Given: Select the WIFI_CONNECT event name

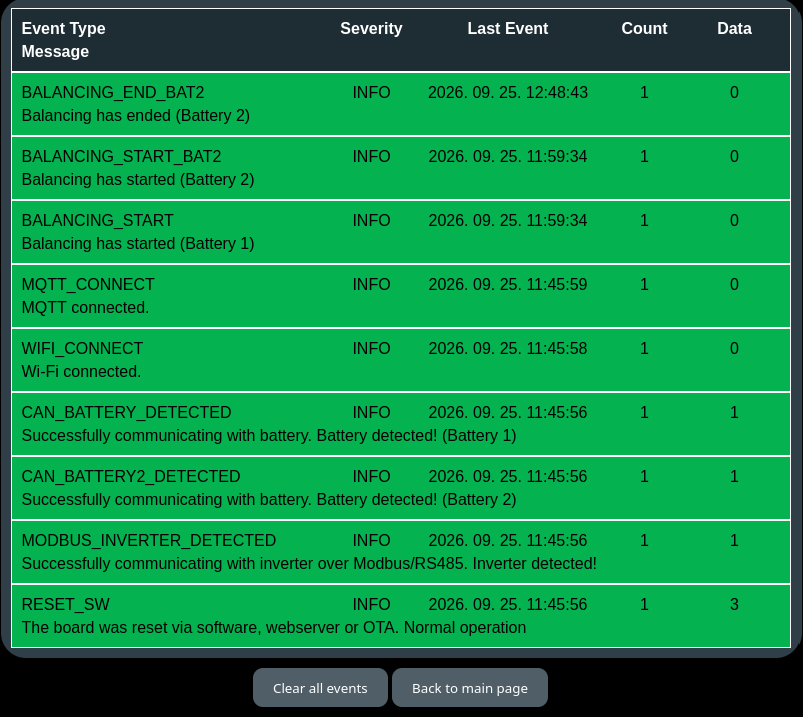Looking at the screenshot, I should [82, 348].
